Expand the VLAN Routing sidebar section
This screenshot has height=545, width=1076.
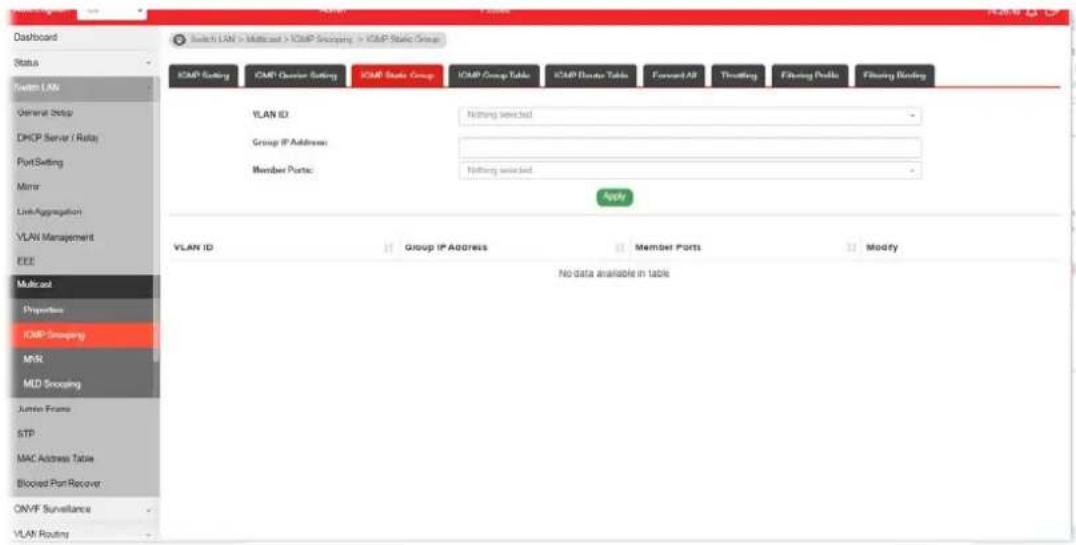[82, 533]
